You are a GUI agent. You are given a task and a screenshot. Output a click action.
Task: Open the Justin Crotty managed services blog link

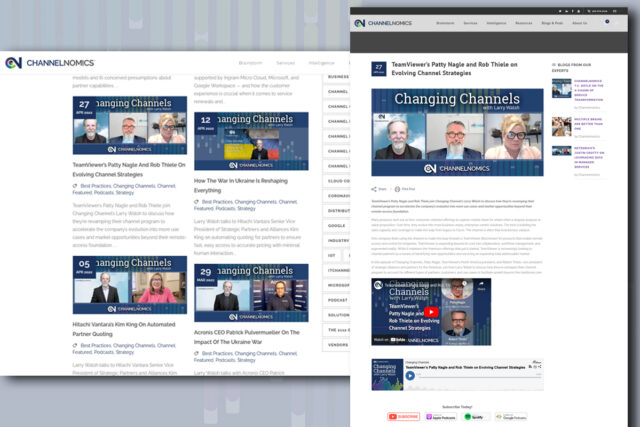tap(589, 157)
